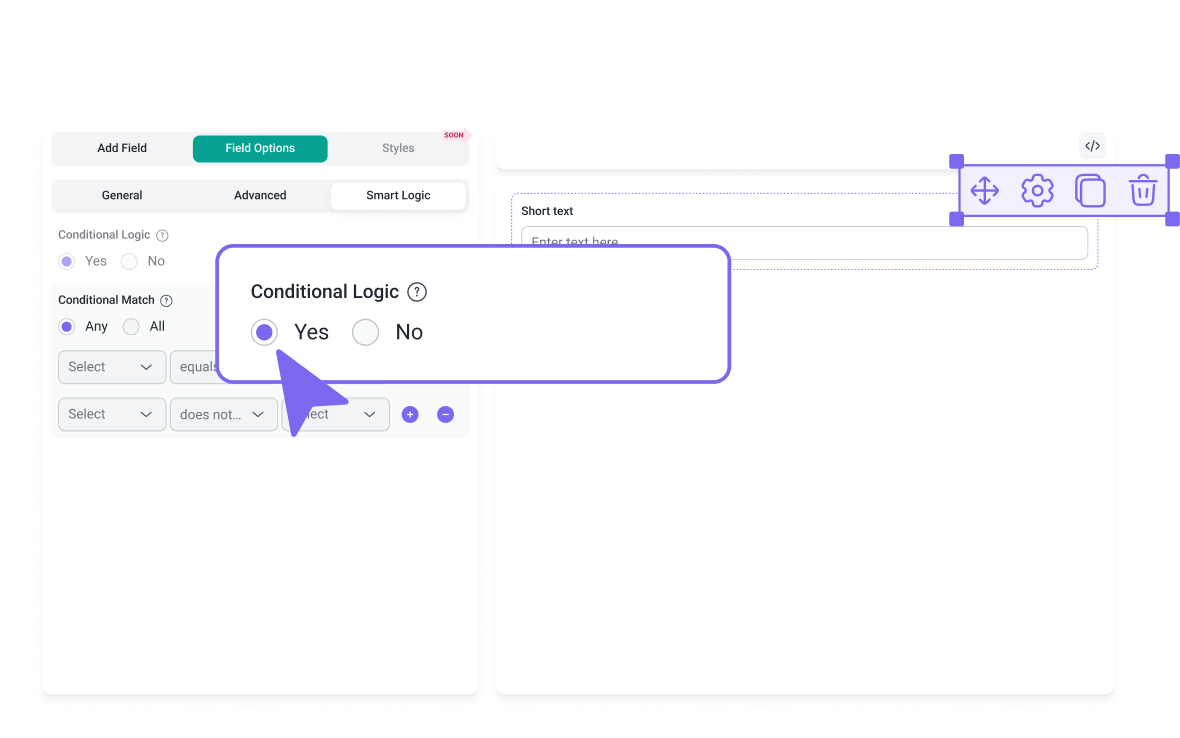
Task: Select All for Conditional Match
Action: pyautogui.click(x=131, y=326)
